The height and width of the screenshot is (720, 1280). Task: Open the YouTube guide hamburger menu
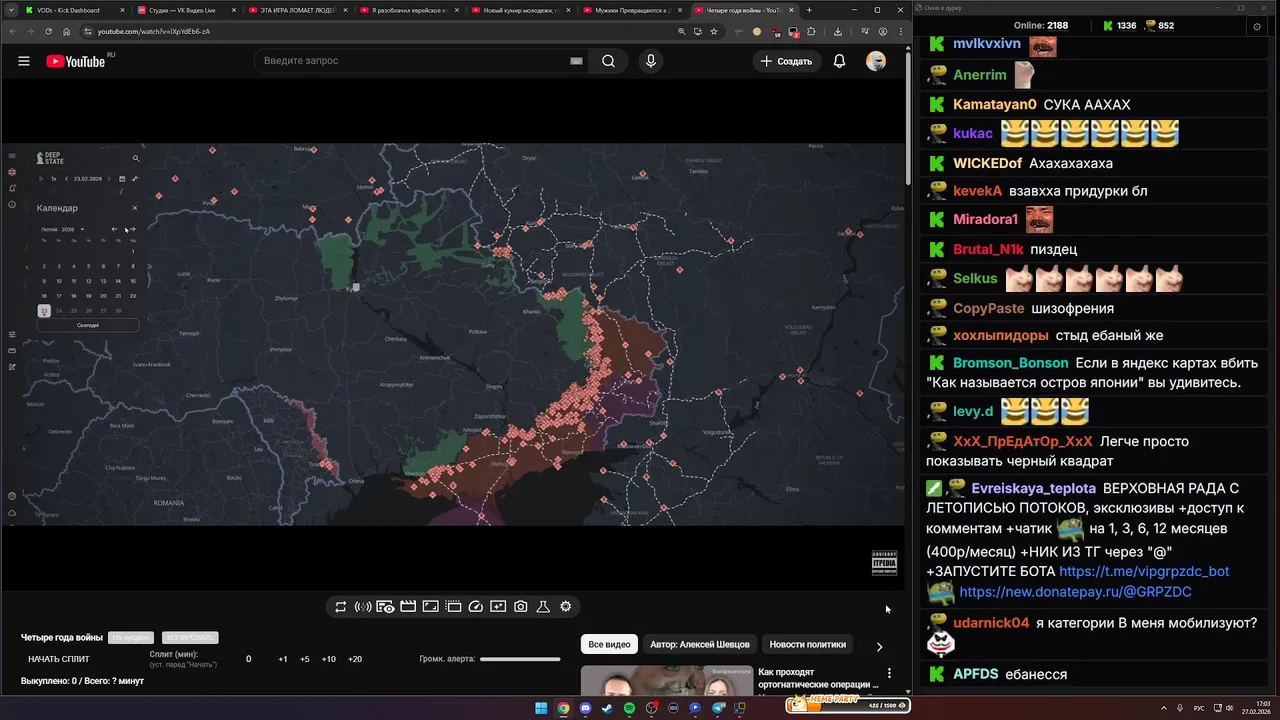pyautogui.click(x=24, y=61)
